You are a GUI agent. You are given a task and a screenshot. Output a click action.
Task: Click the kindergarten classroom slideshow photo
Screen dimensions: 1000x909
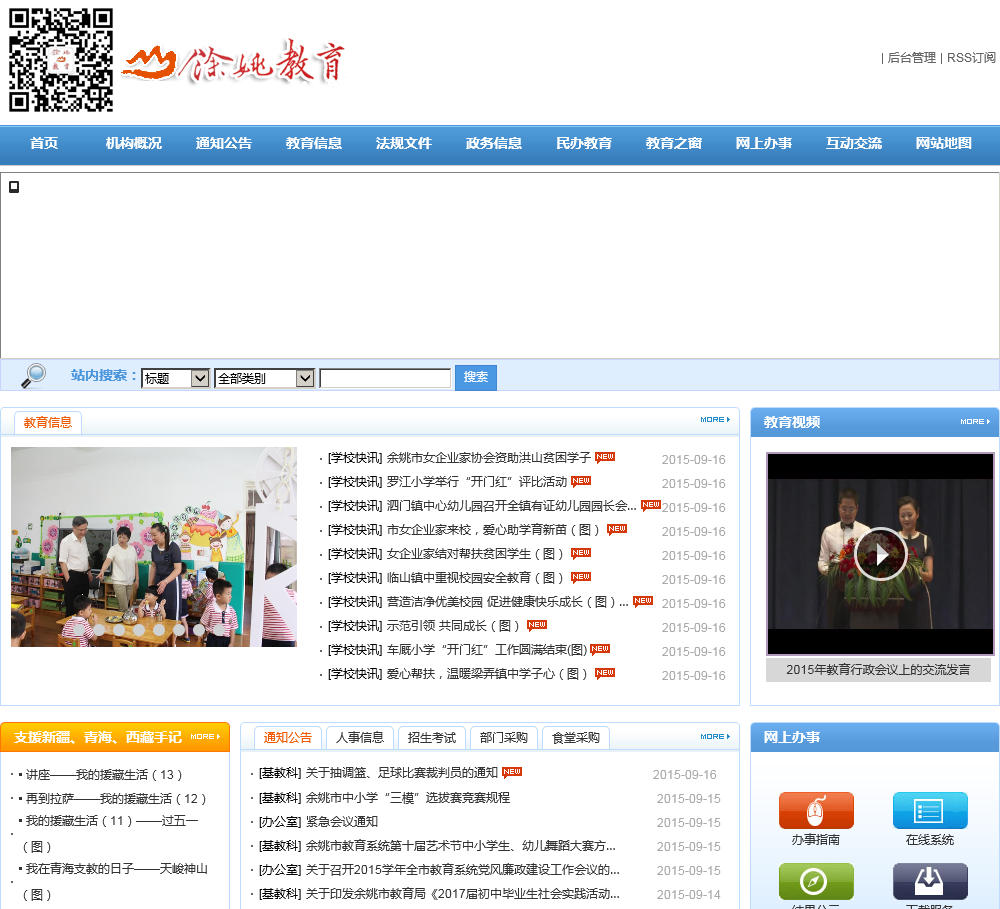click(154, 547)
